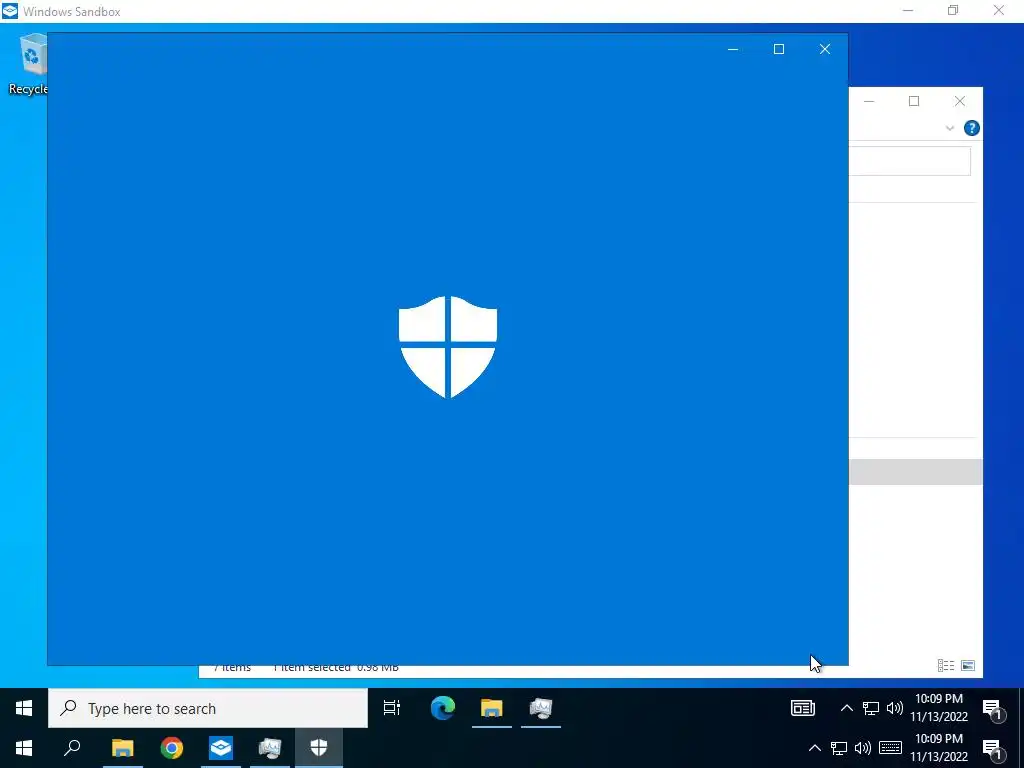Screen dimensions: 1024x768
Task: Maximize the File Explorer window behind
Action: 914,101
